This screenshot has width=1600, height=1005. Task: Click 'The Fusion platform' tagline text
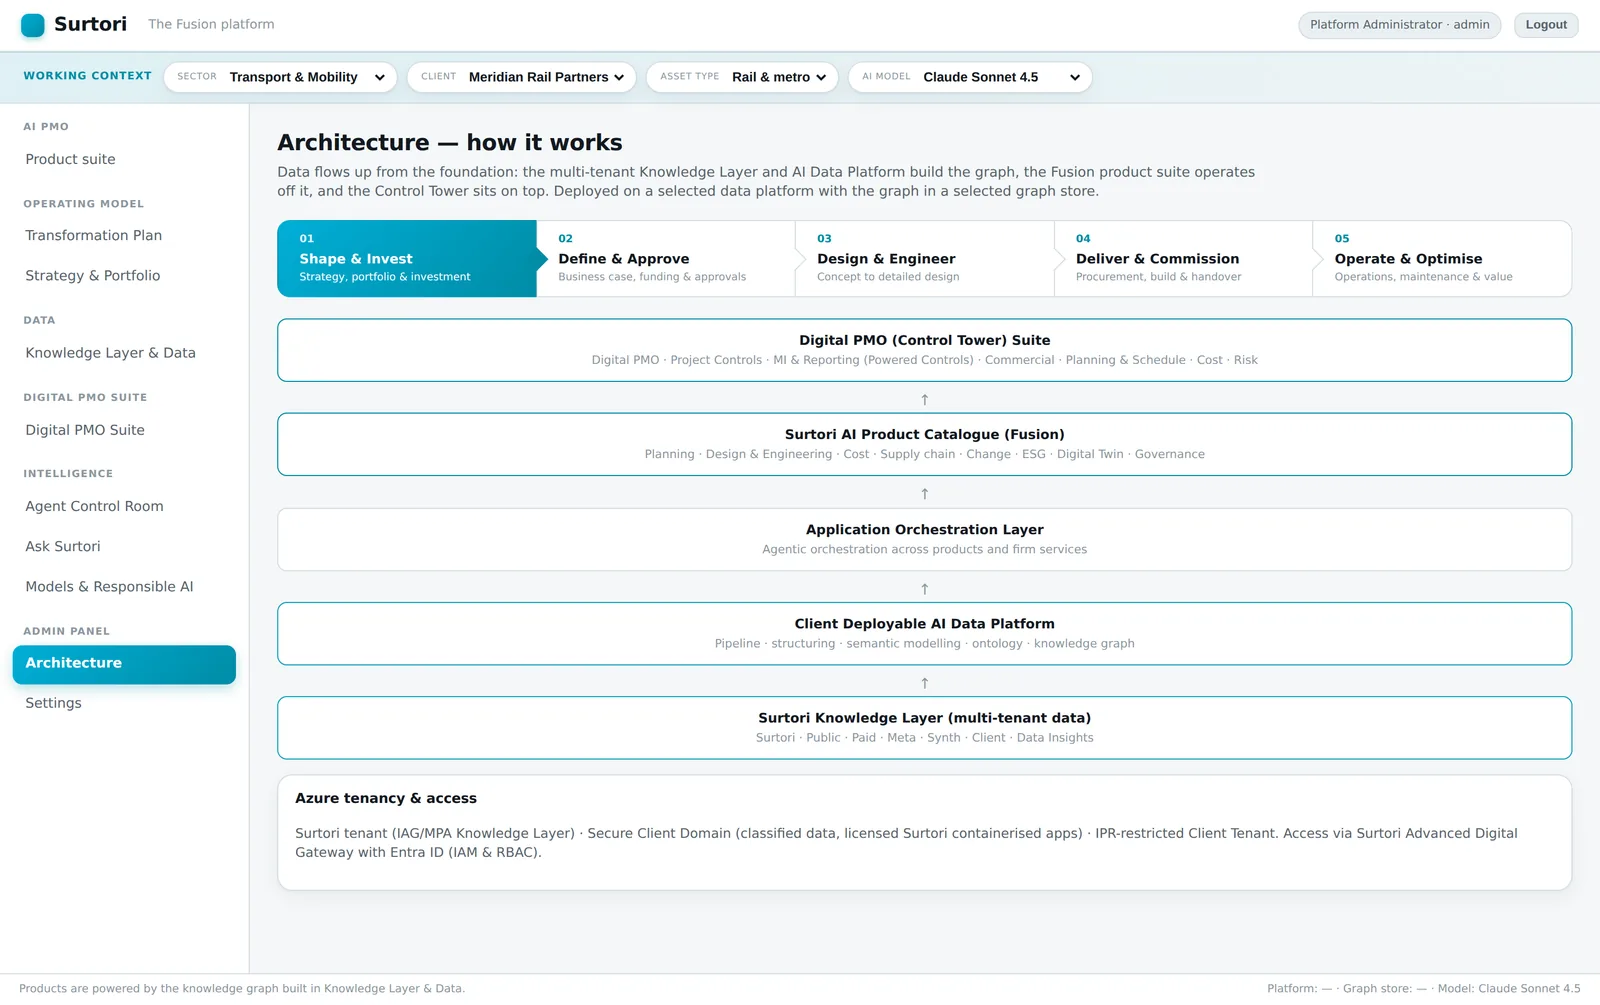[x=211, y=24]
